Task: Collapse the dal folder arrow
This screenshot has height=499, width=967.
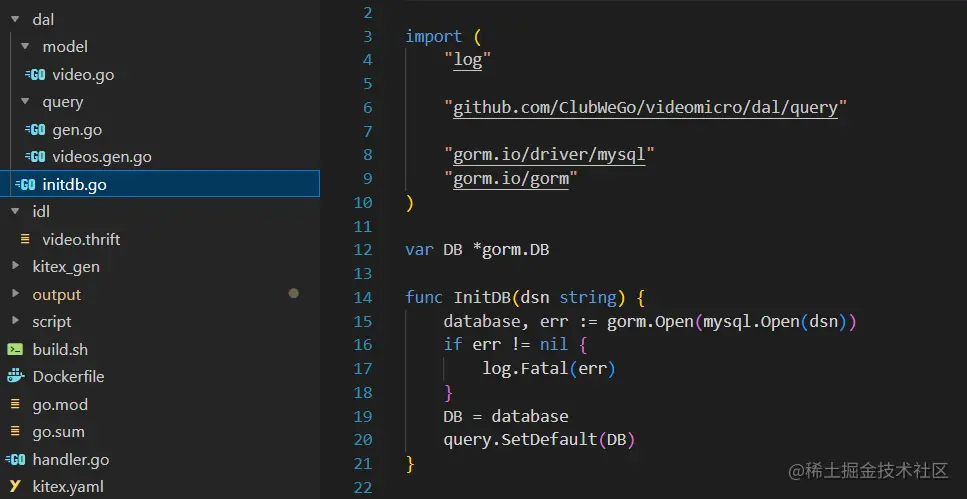Action: pyautogui.click(x=15, y=20)
